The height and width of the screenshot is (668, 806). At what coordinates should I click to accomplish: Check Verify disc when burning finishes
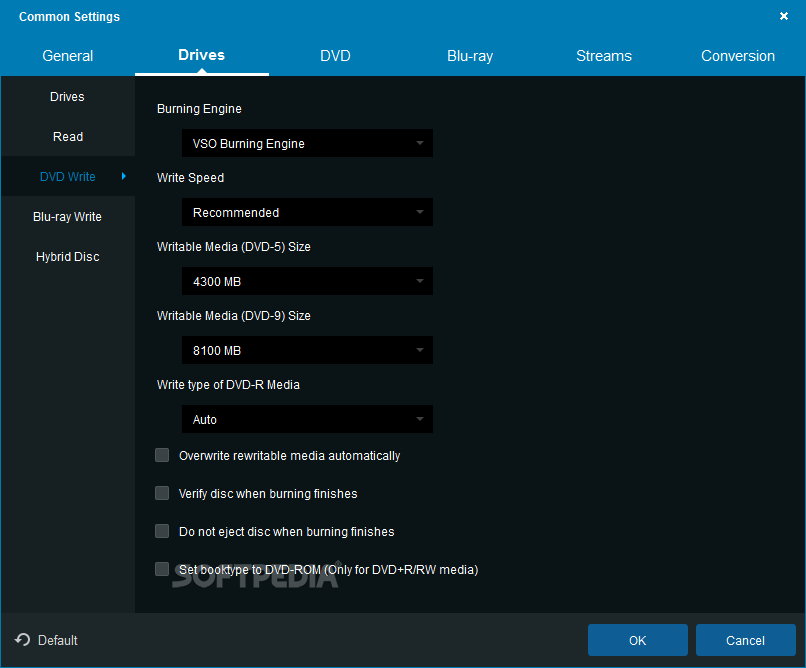162,493
